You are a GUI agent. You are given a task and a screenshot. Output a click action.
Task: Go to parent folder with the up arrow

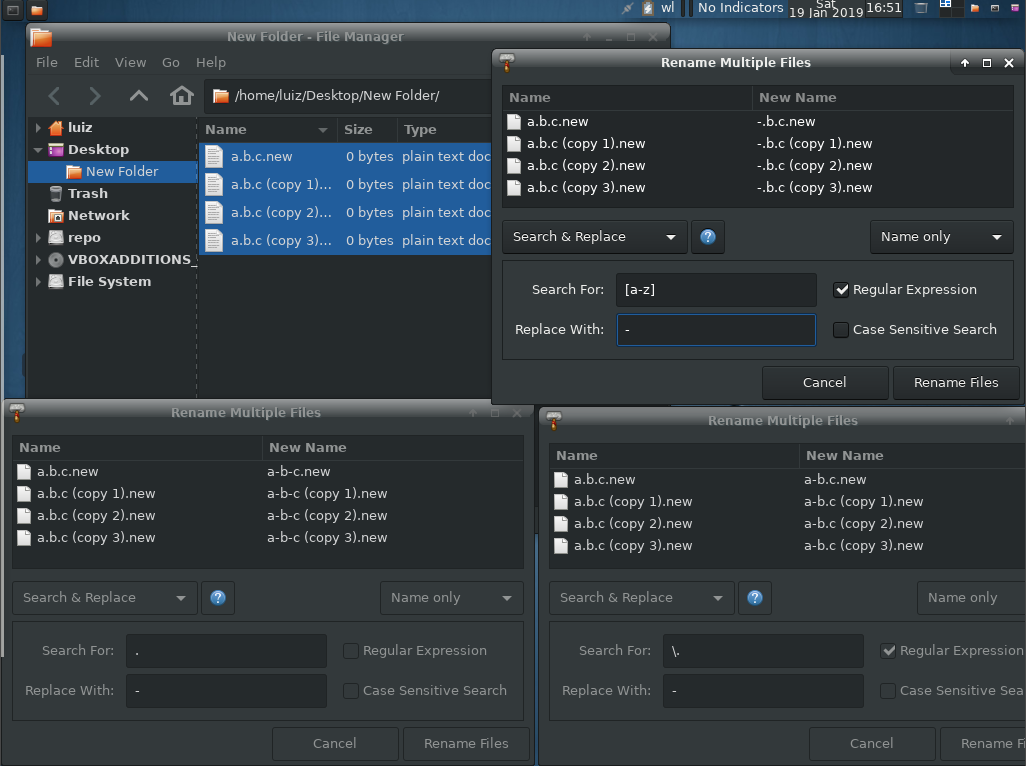pos(139,96)
